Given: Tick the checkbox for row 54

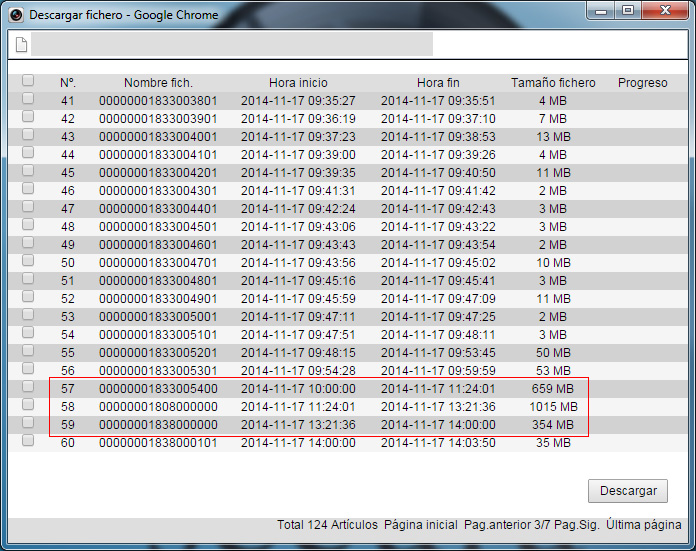Looking at the screenshot, I should click(28, 332).
